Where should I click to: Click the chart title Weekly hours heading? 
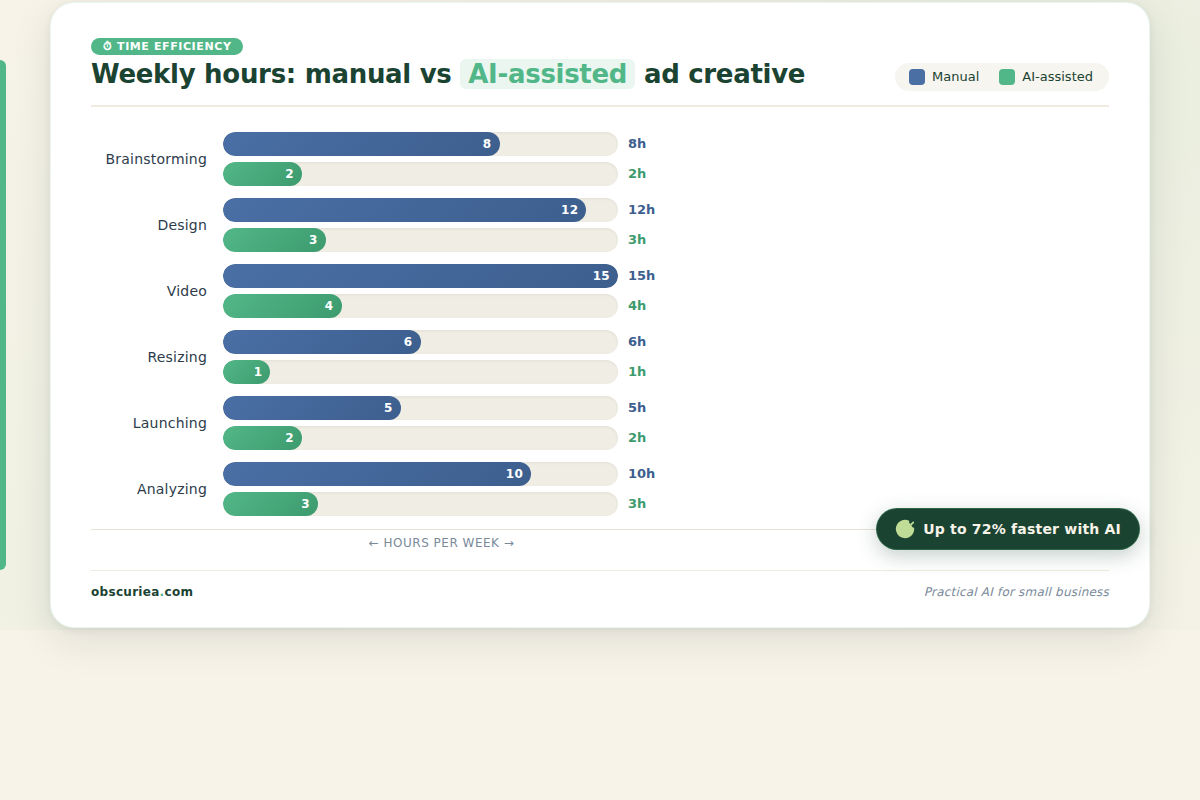[x=448, y=74]
